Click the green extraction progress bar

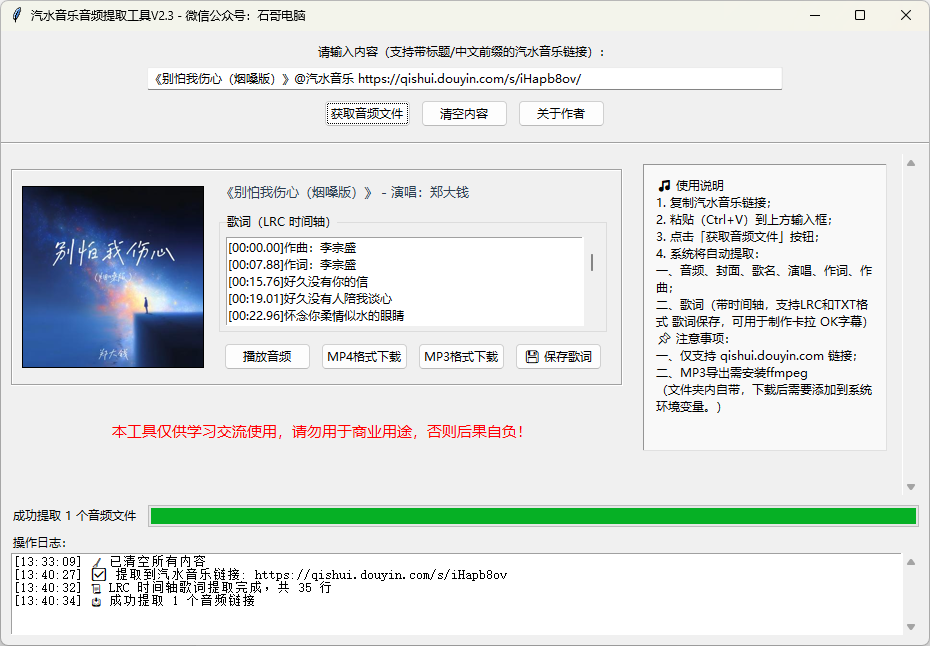pos(532,516)
